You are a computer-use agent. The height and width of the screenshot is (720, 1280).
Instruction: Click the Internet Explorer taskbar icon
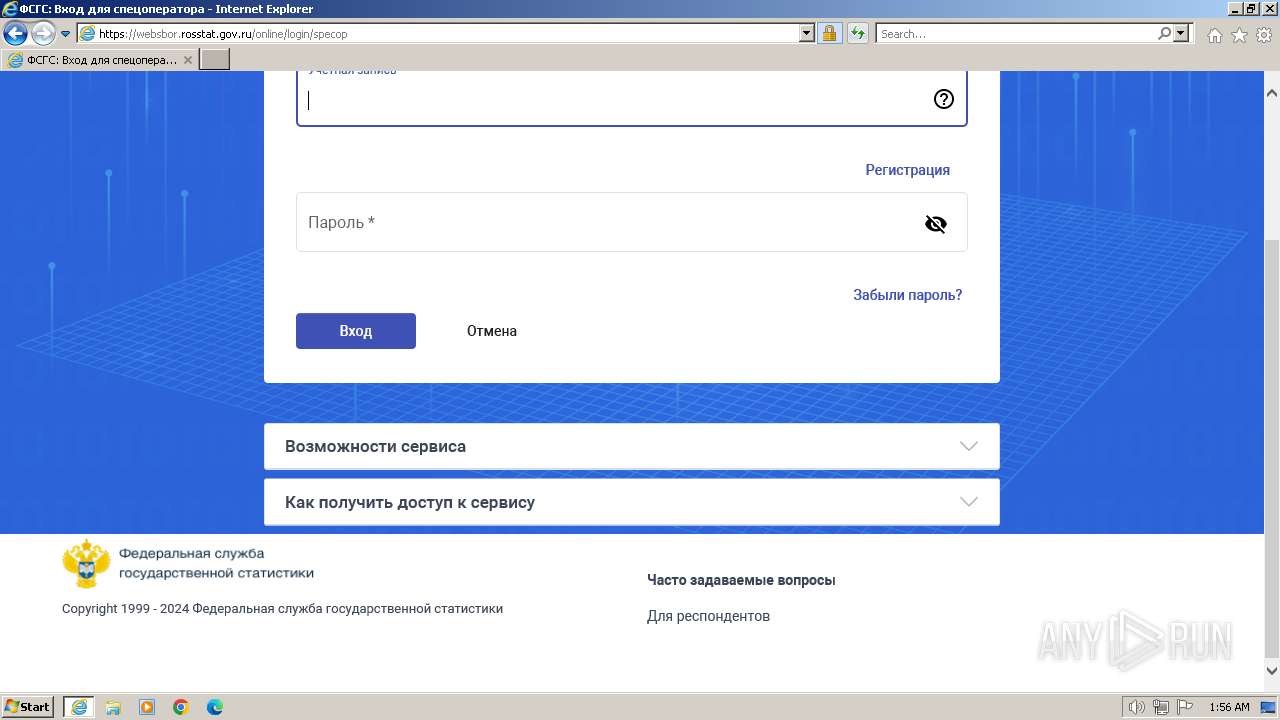(x=78, y=707)
